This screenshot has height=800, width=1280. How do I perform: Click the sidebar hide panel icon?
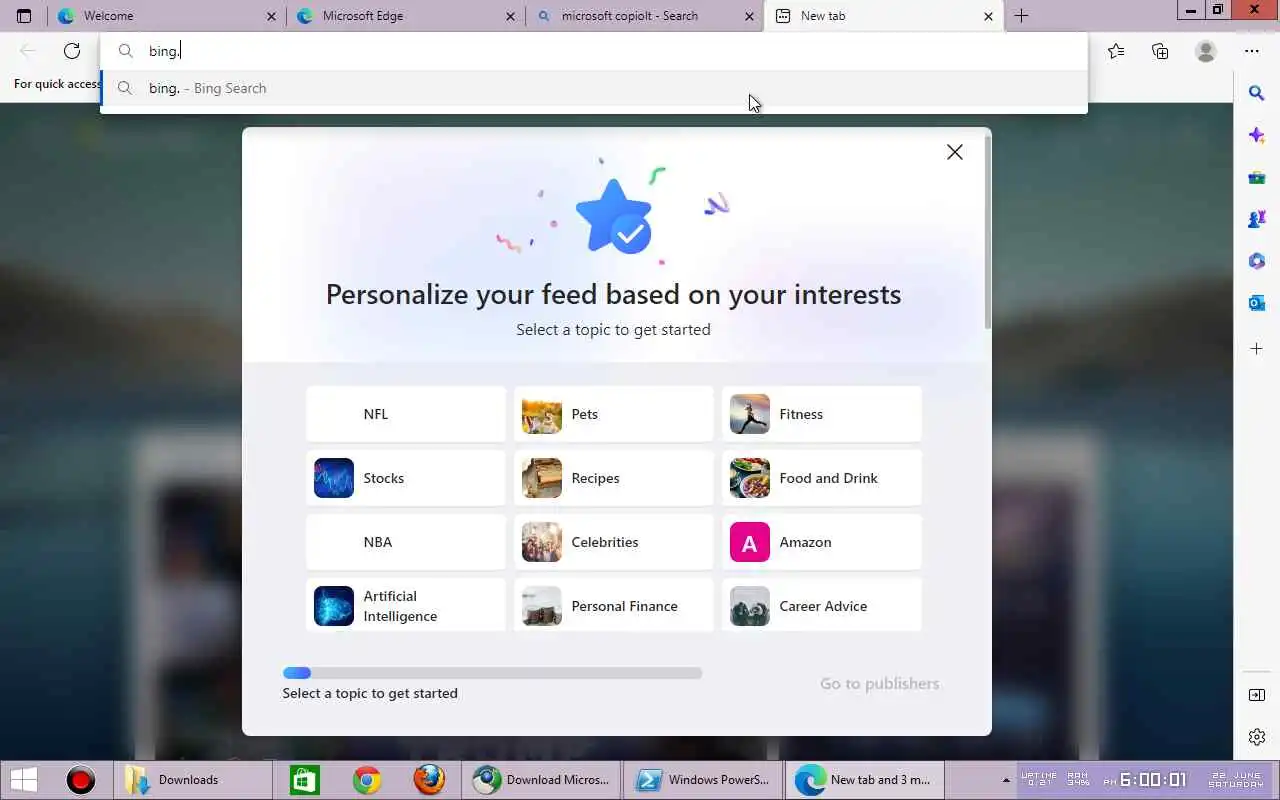(x=1257, y=695)
